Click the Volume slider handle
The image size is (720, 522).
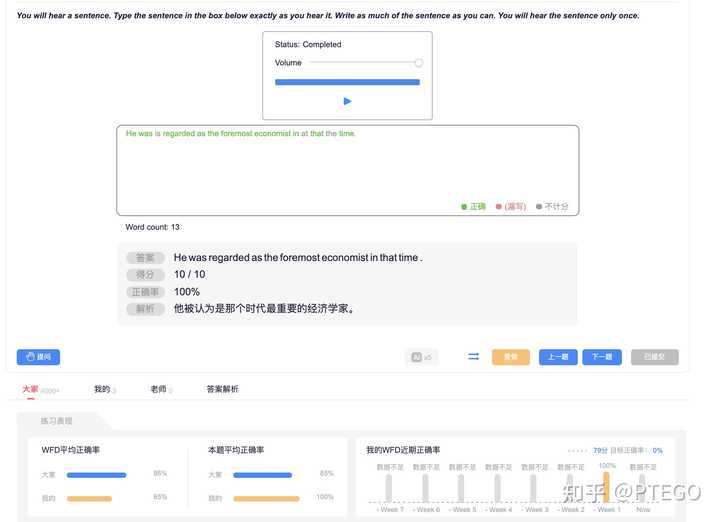pyautogui.click(x=418, y=63)
